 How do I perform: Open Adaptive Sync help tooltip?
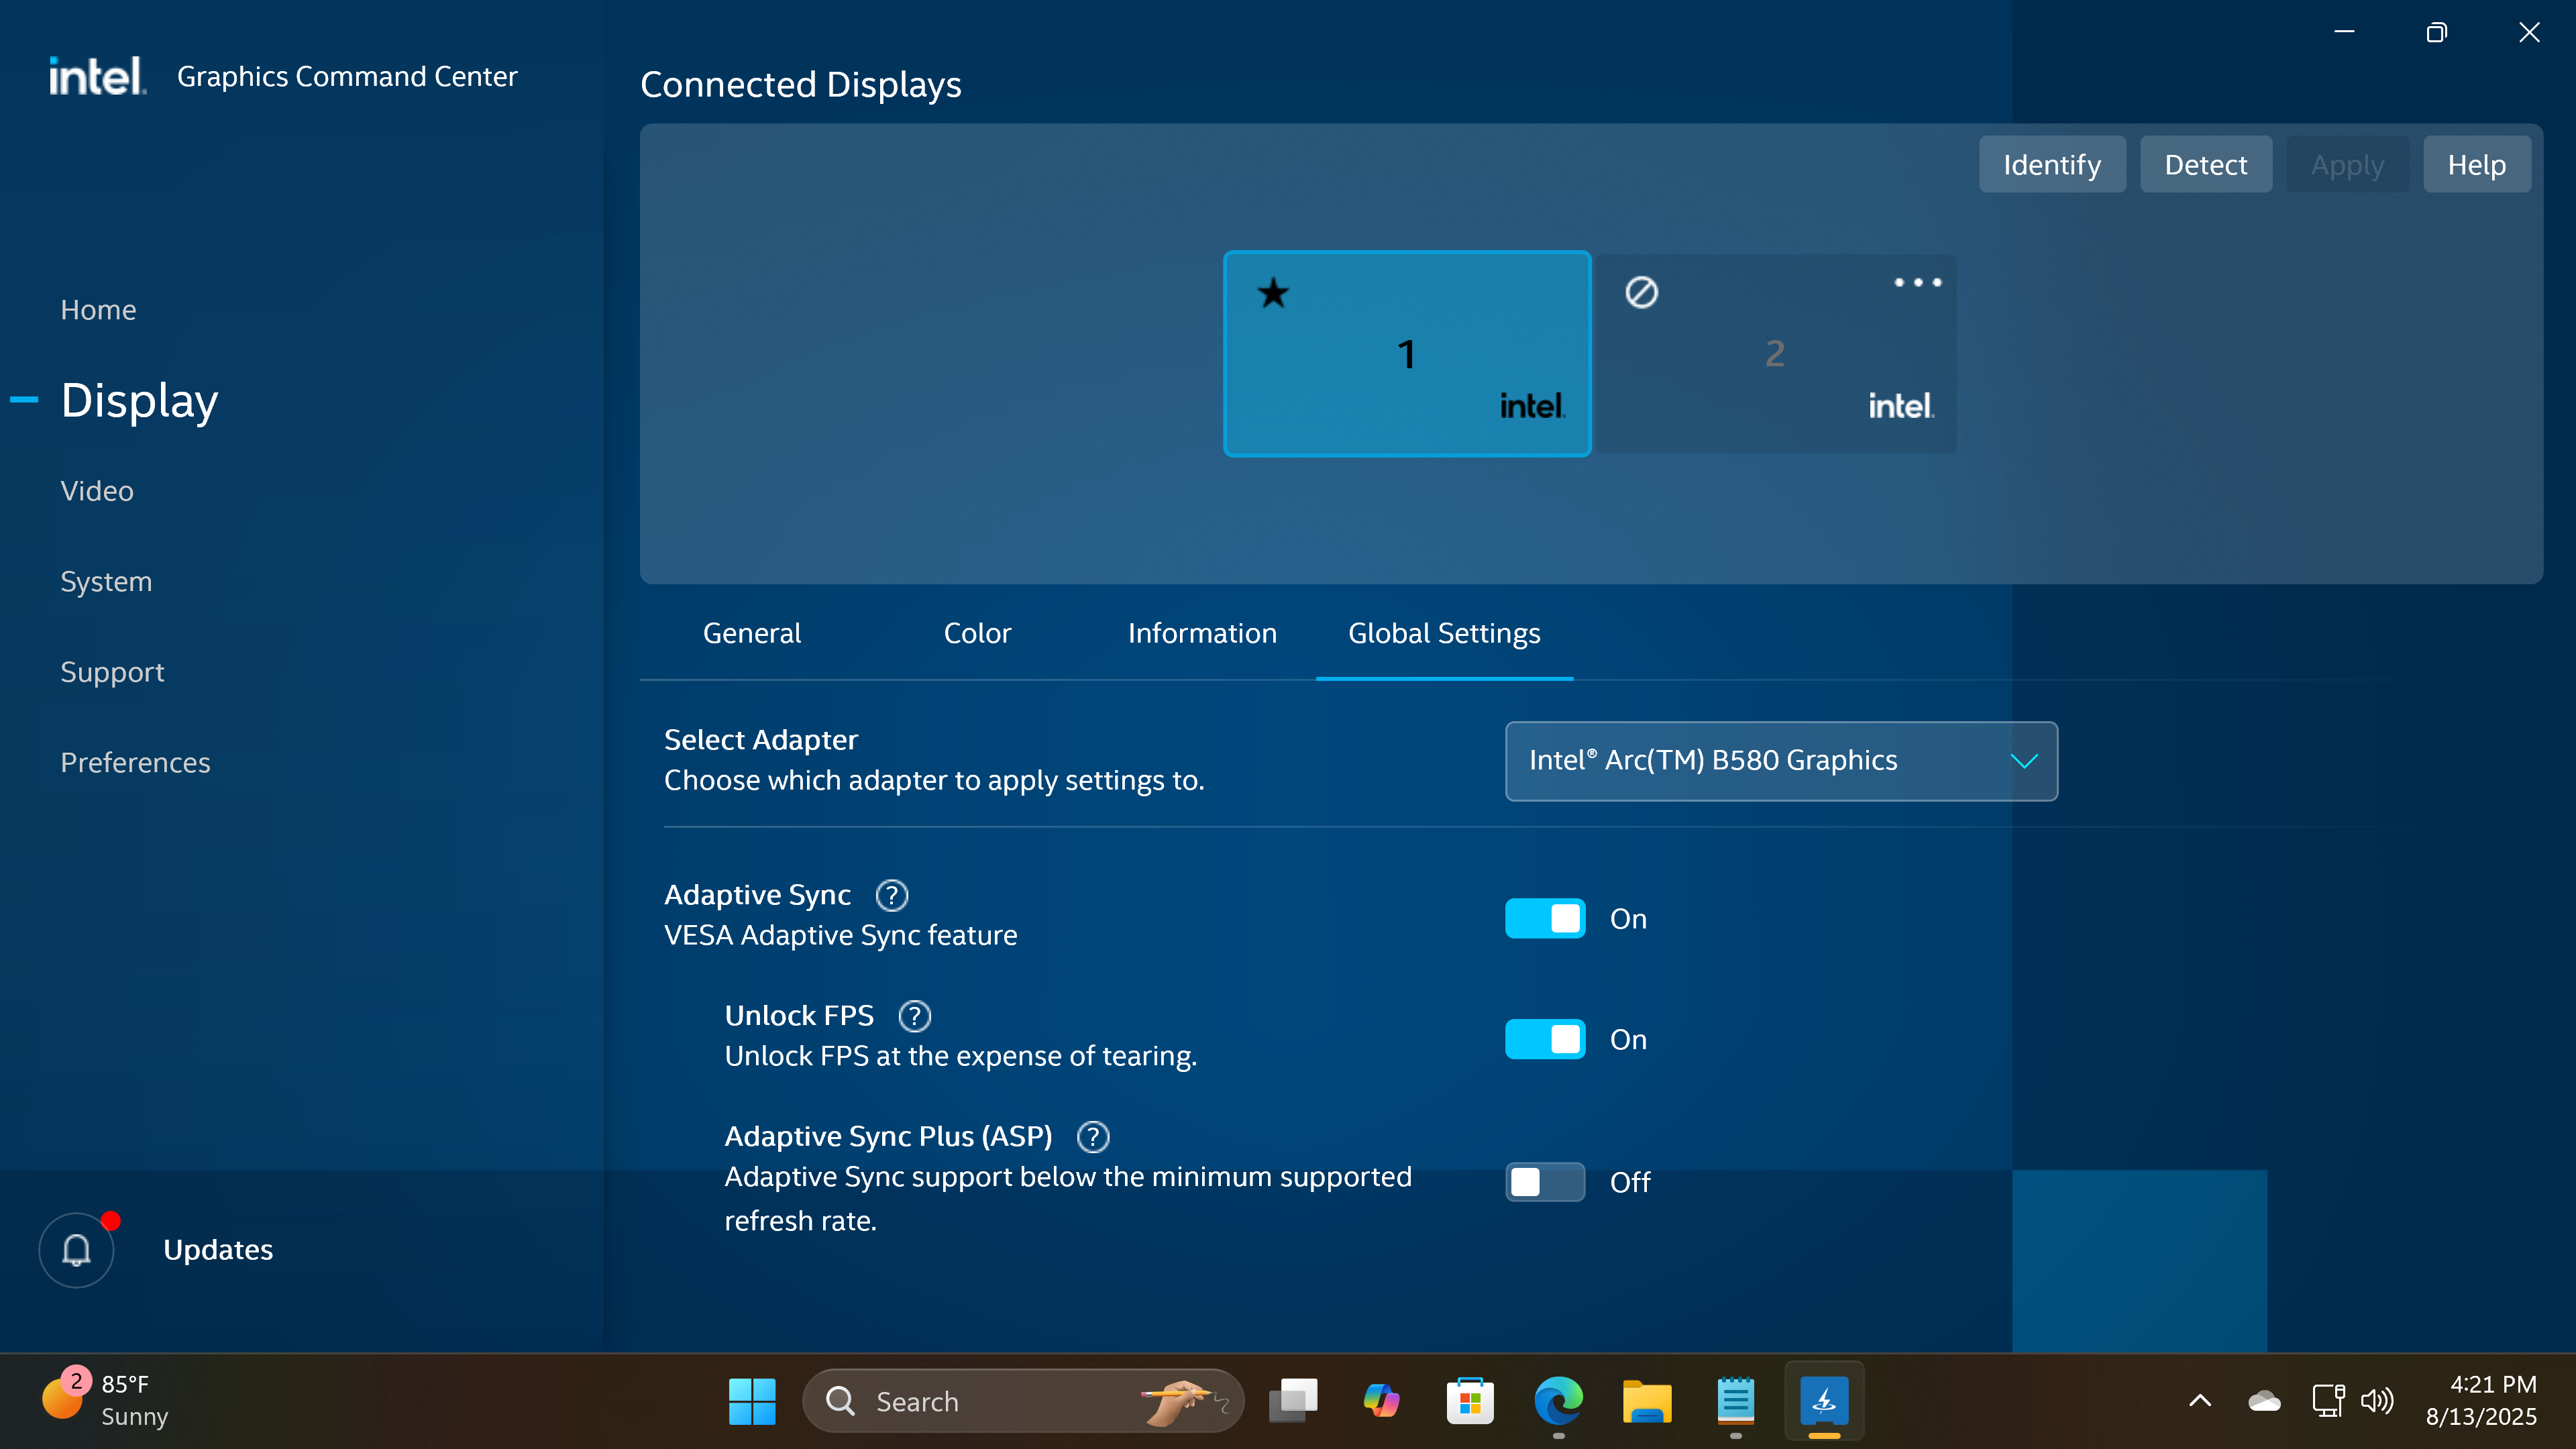coord(891,895)
